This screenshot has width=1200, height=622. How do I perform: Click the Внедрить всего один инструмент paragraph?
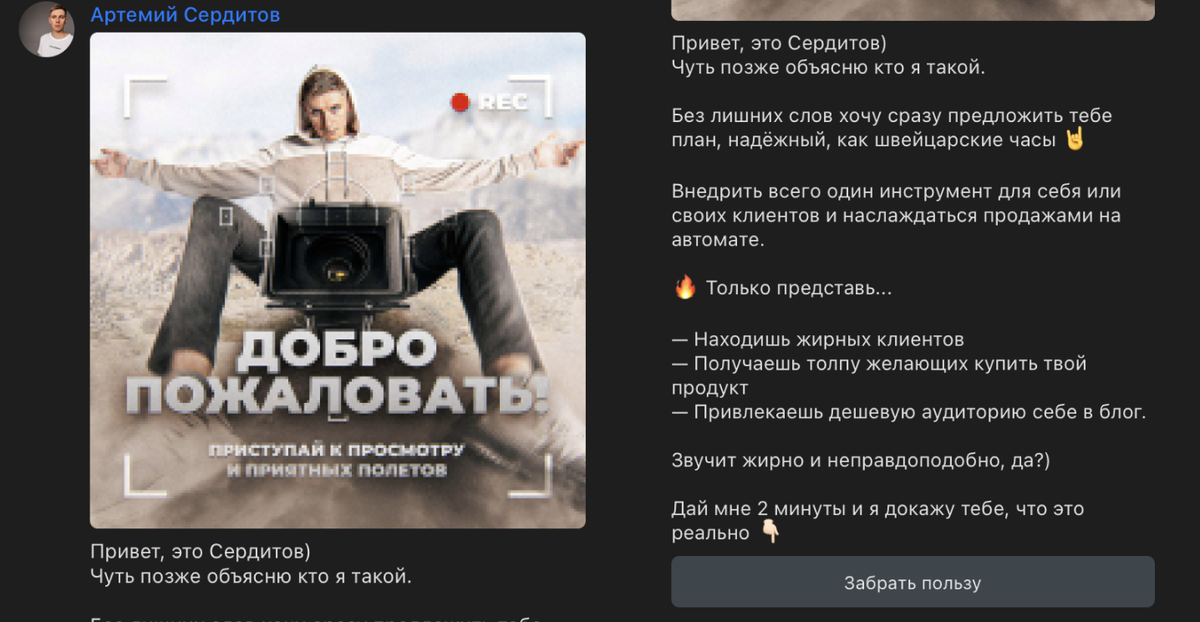pos(896,215)
